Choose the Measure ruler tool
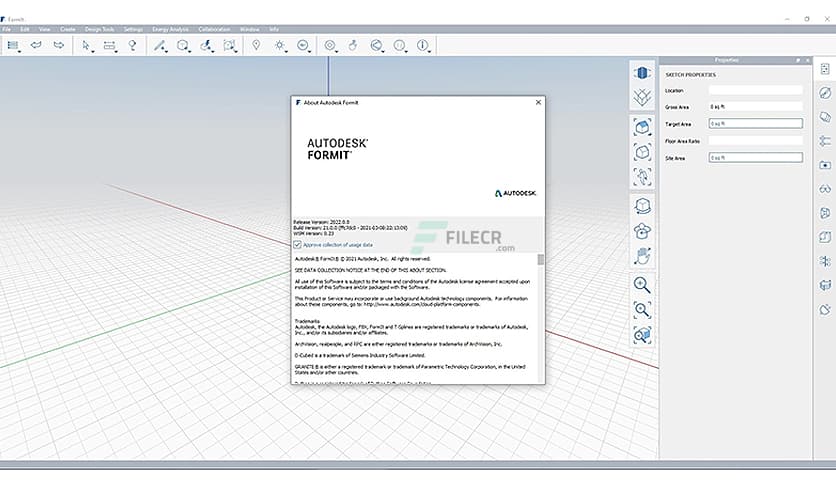836x484 pixels. 109,46
